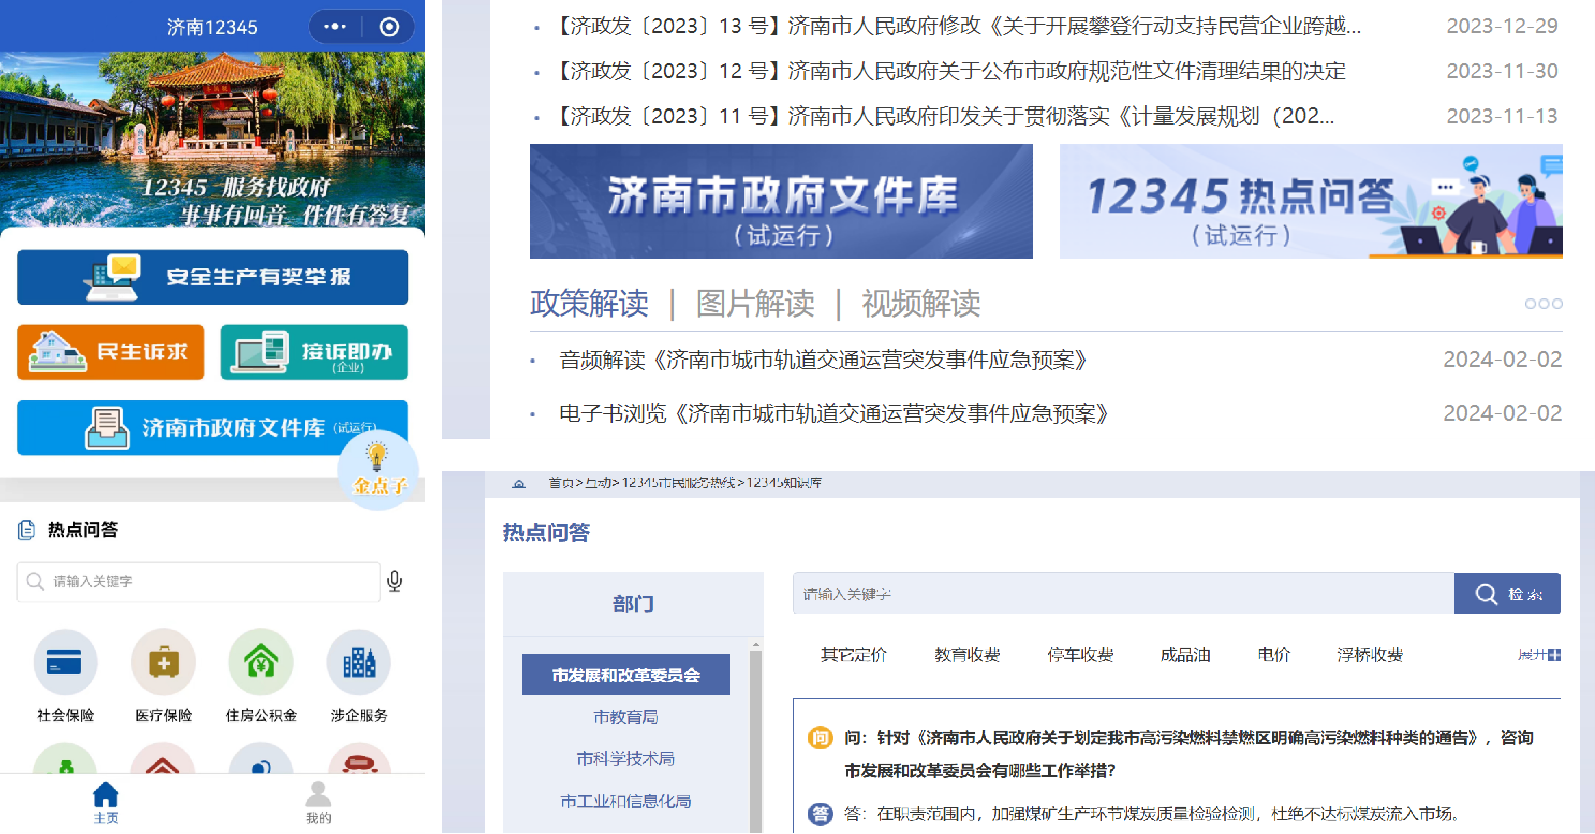
Task: Click the 停车收费 category filter
Action: click(x=1080, y=655)
